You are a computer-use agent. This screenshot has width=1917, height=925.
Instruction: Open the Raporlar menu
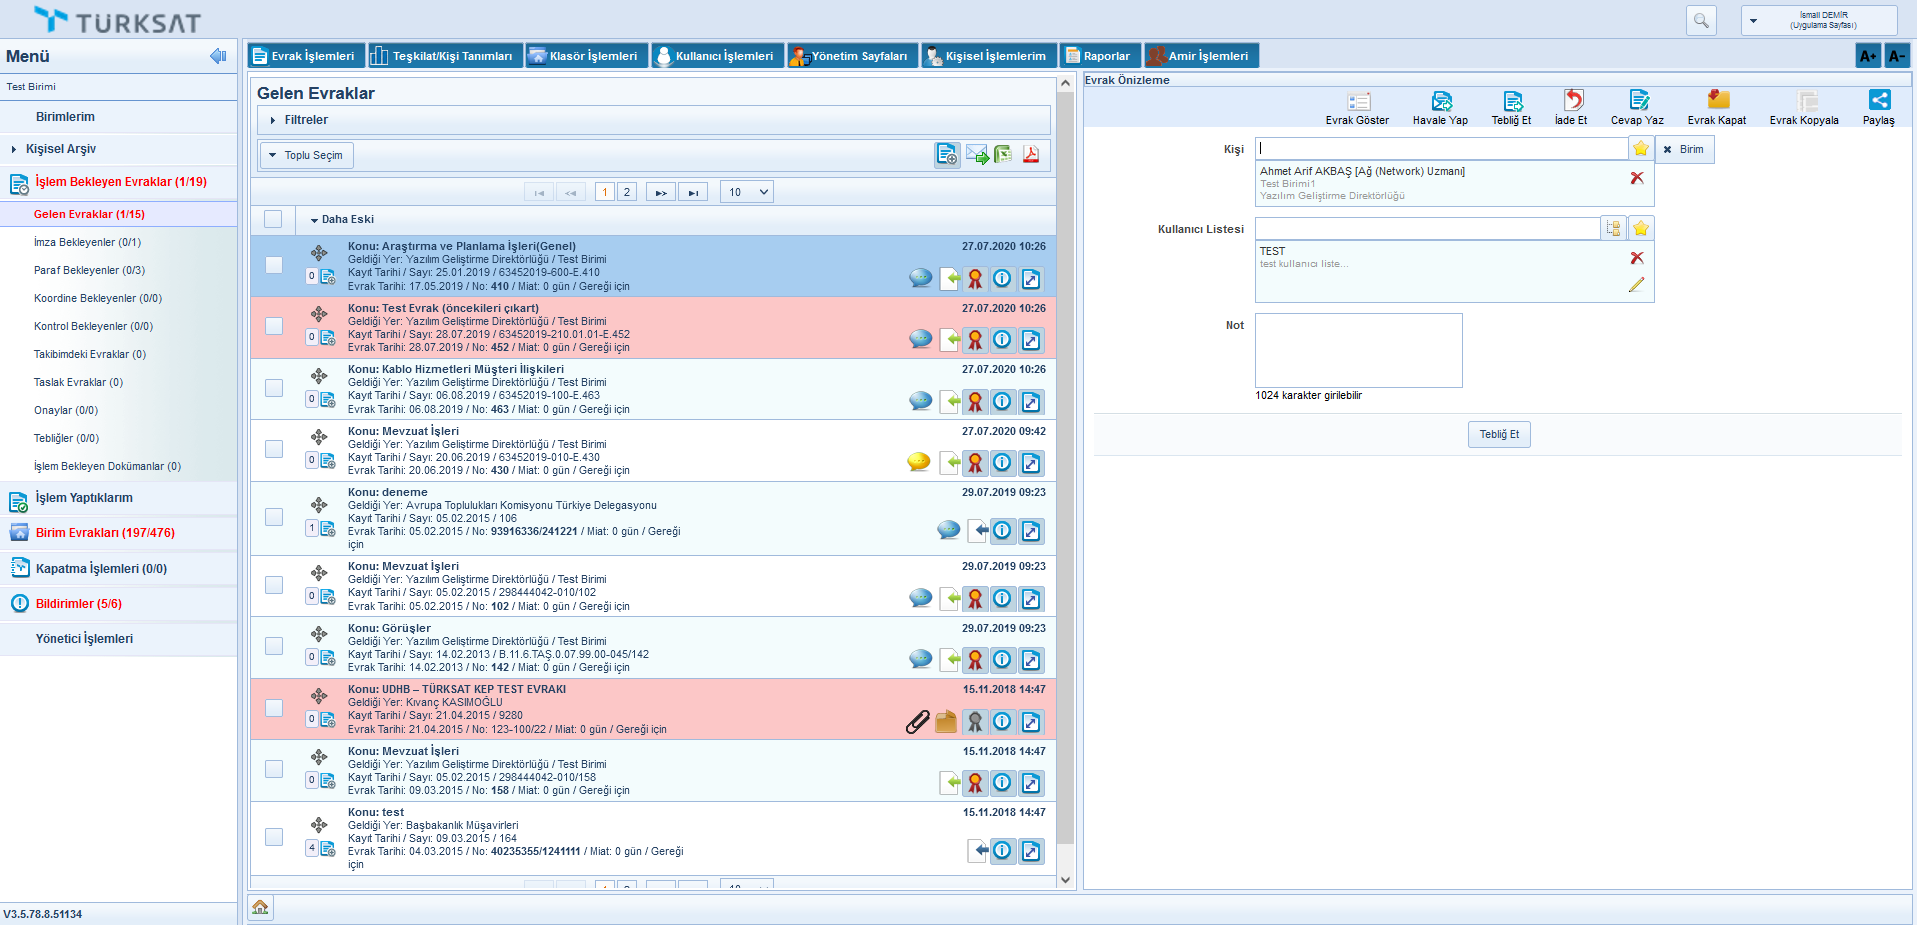pyautogui.click(x=1100, y=56)
